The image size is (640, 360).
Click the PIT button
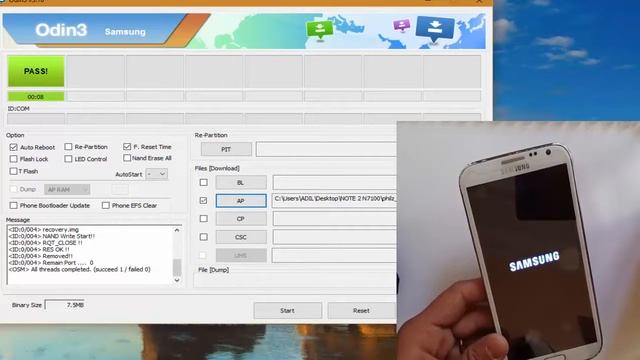[226, 149]
